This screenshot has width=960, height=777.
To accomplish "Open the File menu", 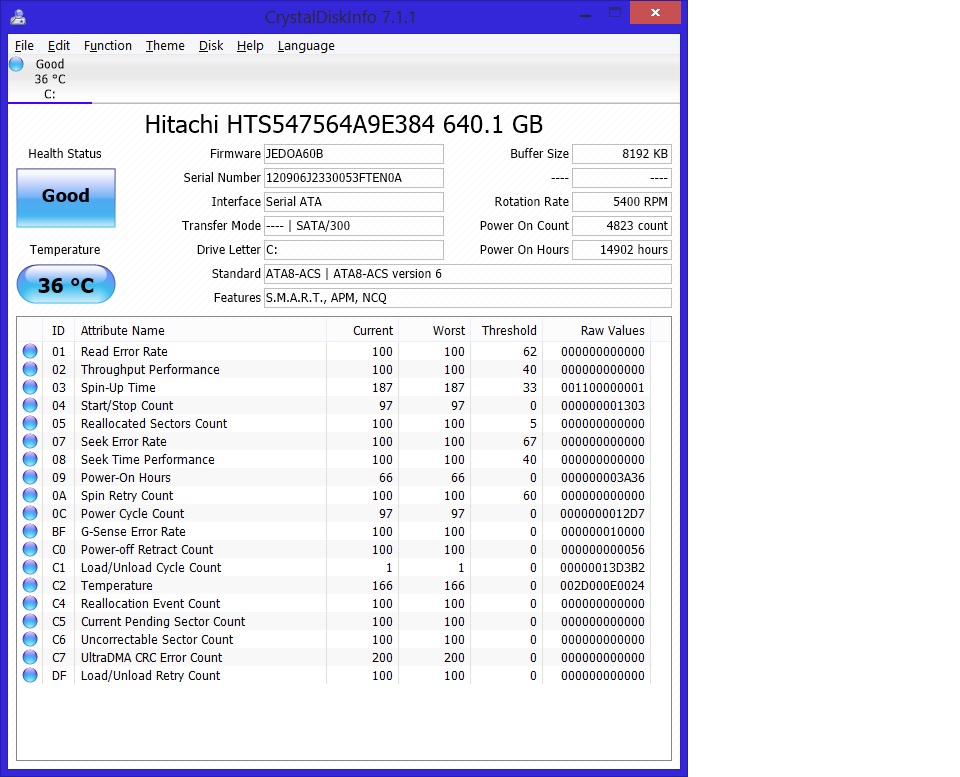I will [x=24, y=46].
